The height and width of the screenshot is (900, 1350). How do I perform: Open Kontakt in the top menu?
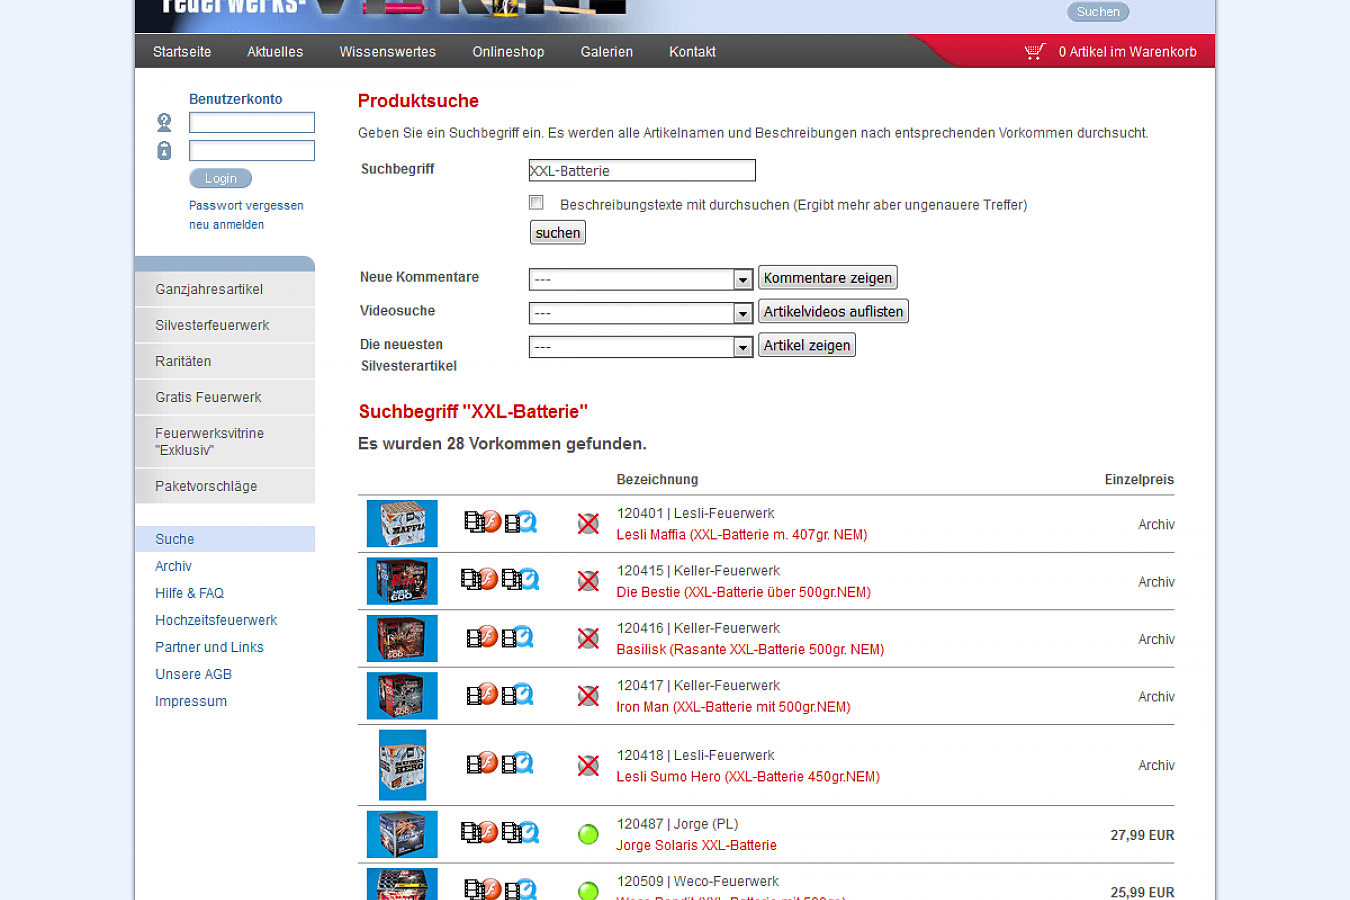692,52
